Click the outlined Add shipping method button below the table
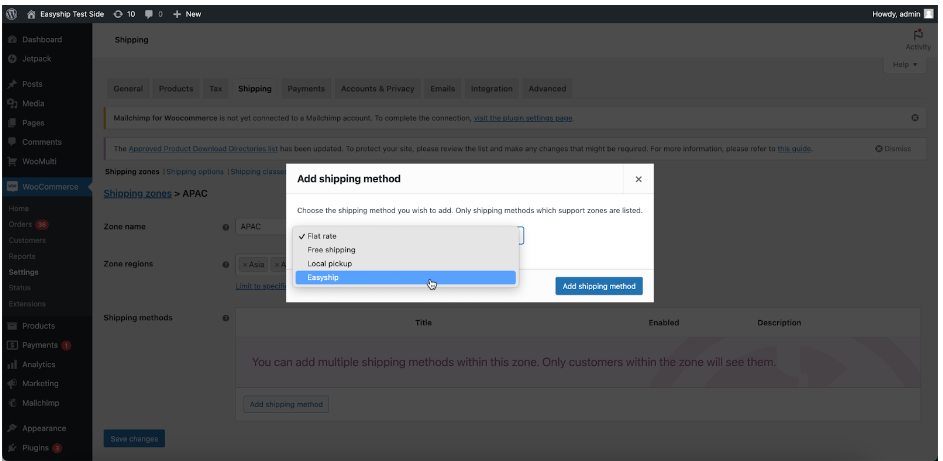Image resolution: width=943 pixels, height=461 pixels. tap(286, 405)
